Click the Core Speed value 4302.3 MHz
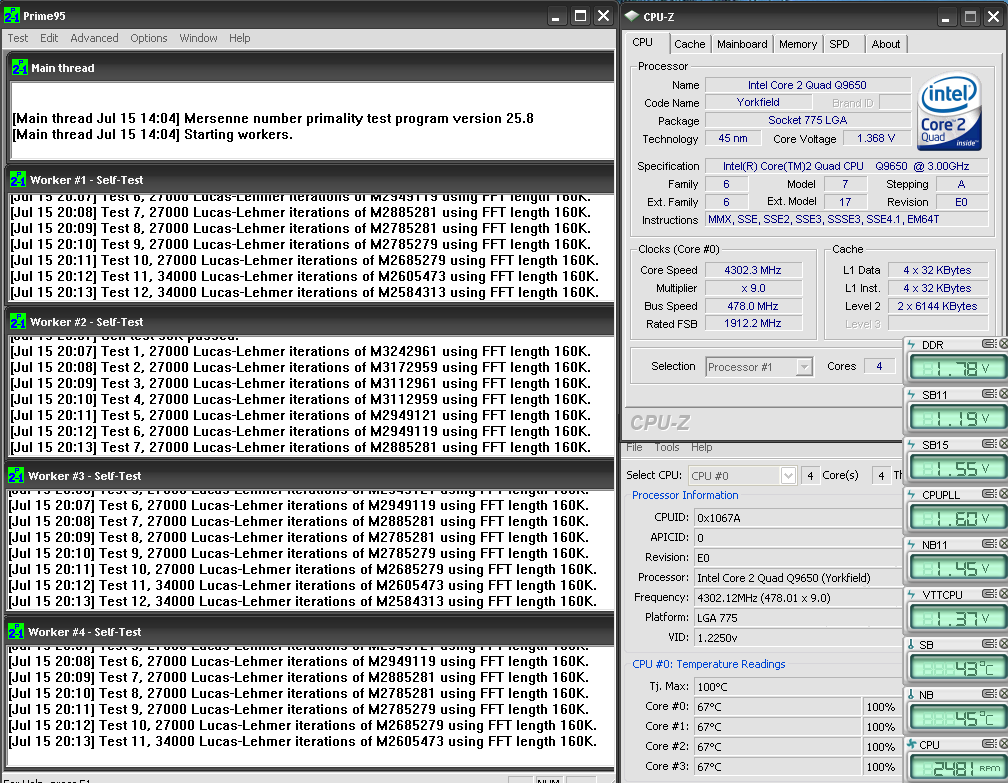 (753, 270)
